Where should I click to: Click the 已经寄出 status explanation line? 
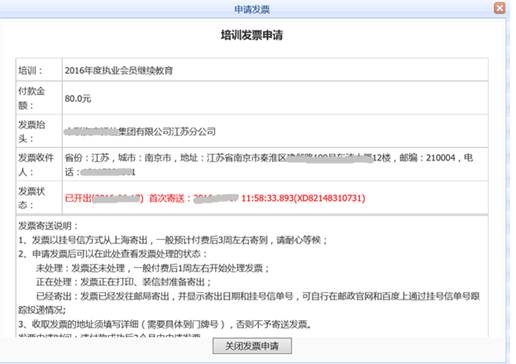[249, 303]
